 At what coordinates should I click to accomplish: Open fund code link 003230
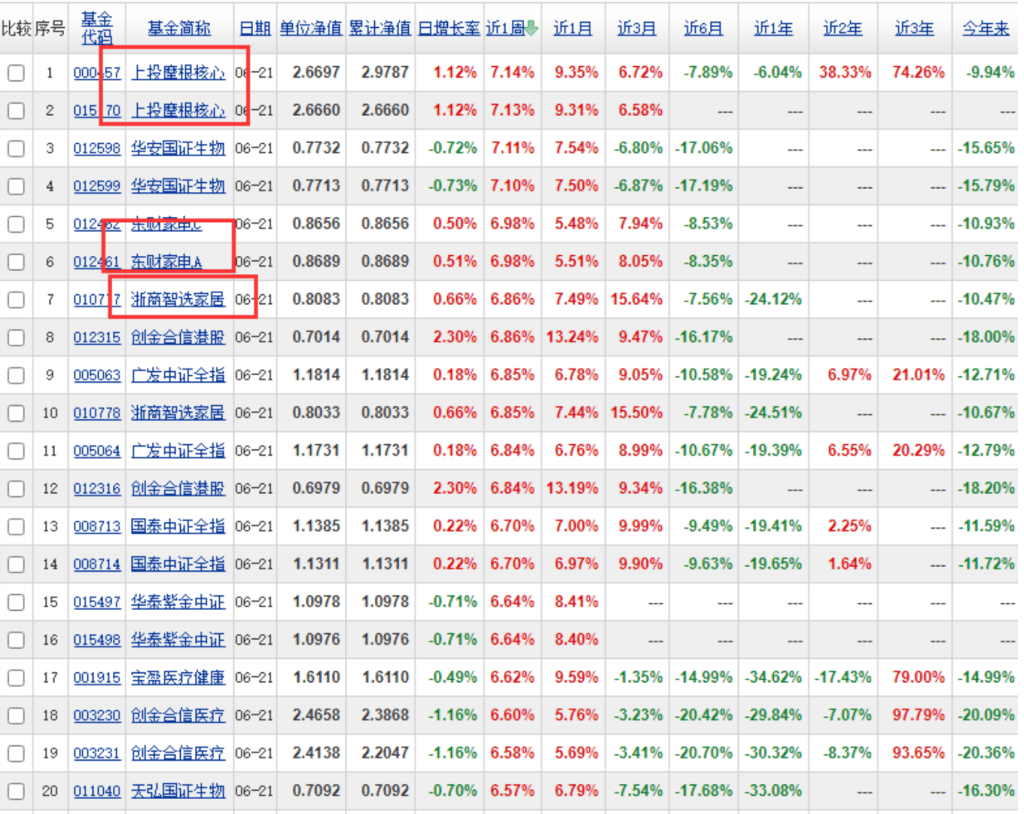tap(97, 716)
